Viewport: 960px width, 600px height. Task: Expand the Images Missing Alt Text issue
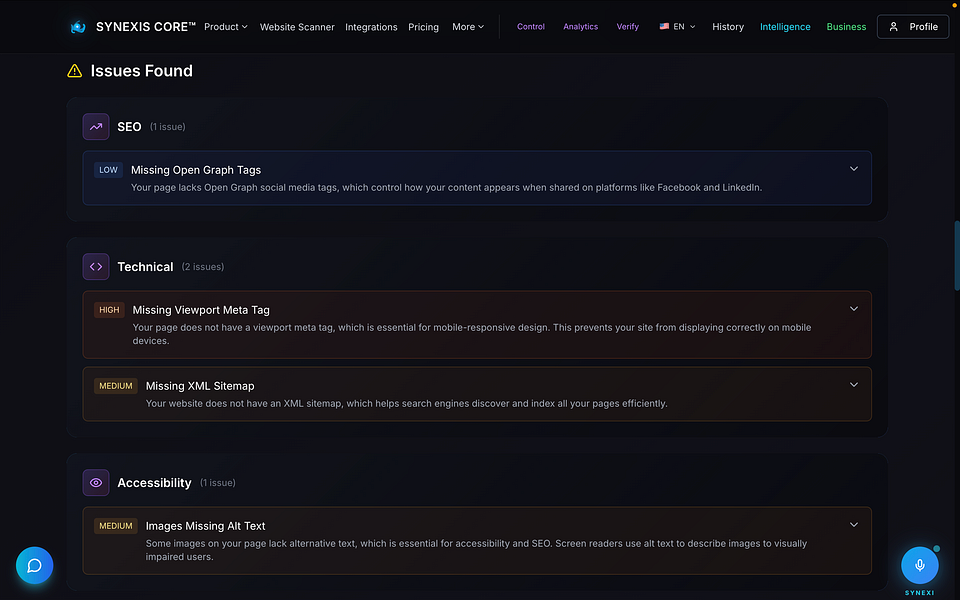point(854,525)
